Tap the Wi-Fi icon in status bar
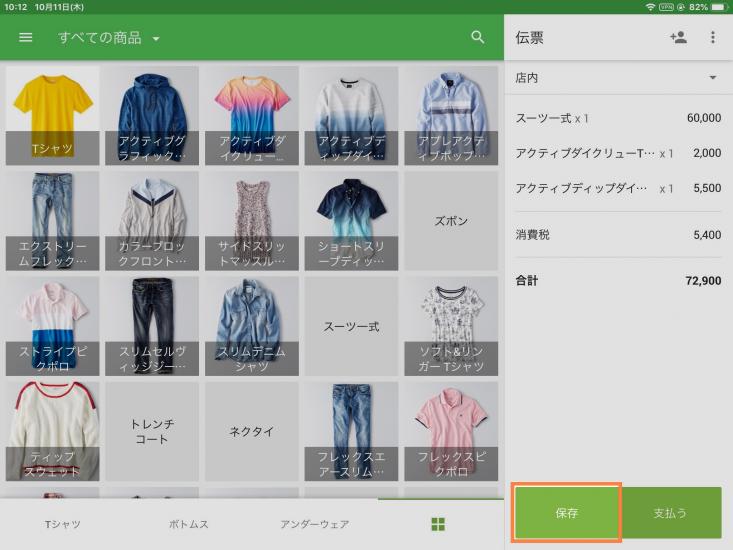The height and width of the screenshot is (550, 733). (x=650, y=7)
